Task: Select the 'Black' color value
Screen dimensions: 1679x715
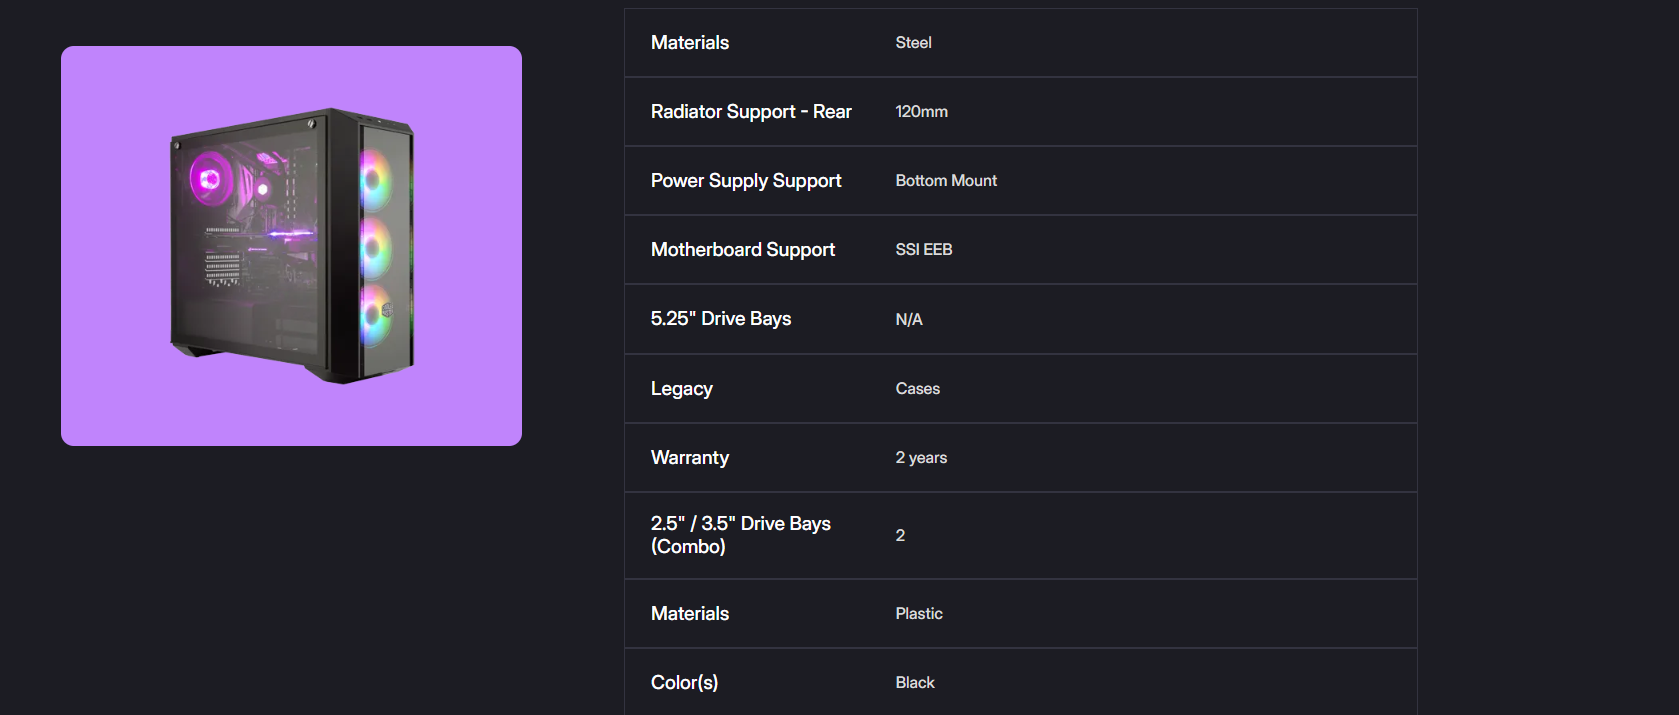Action: pos(915,683)
